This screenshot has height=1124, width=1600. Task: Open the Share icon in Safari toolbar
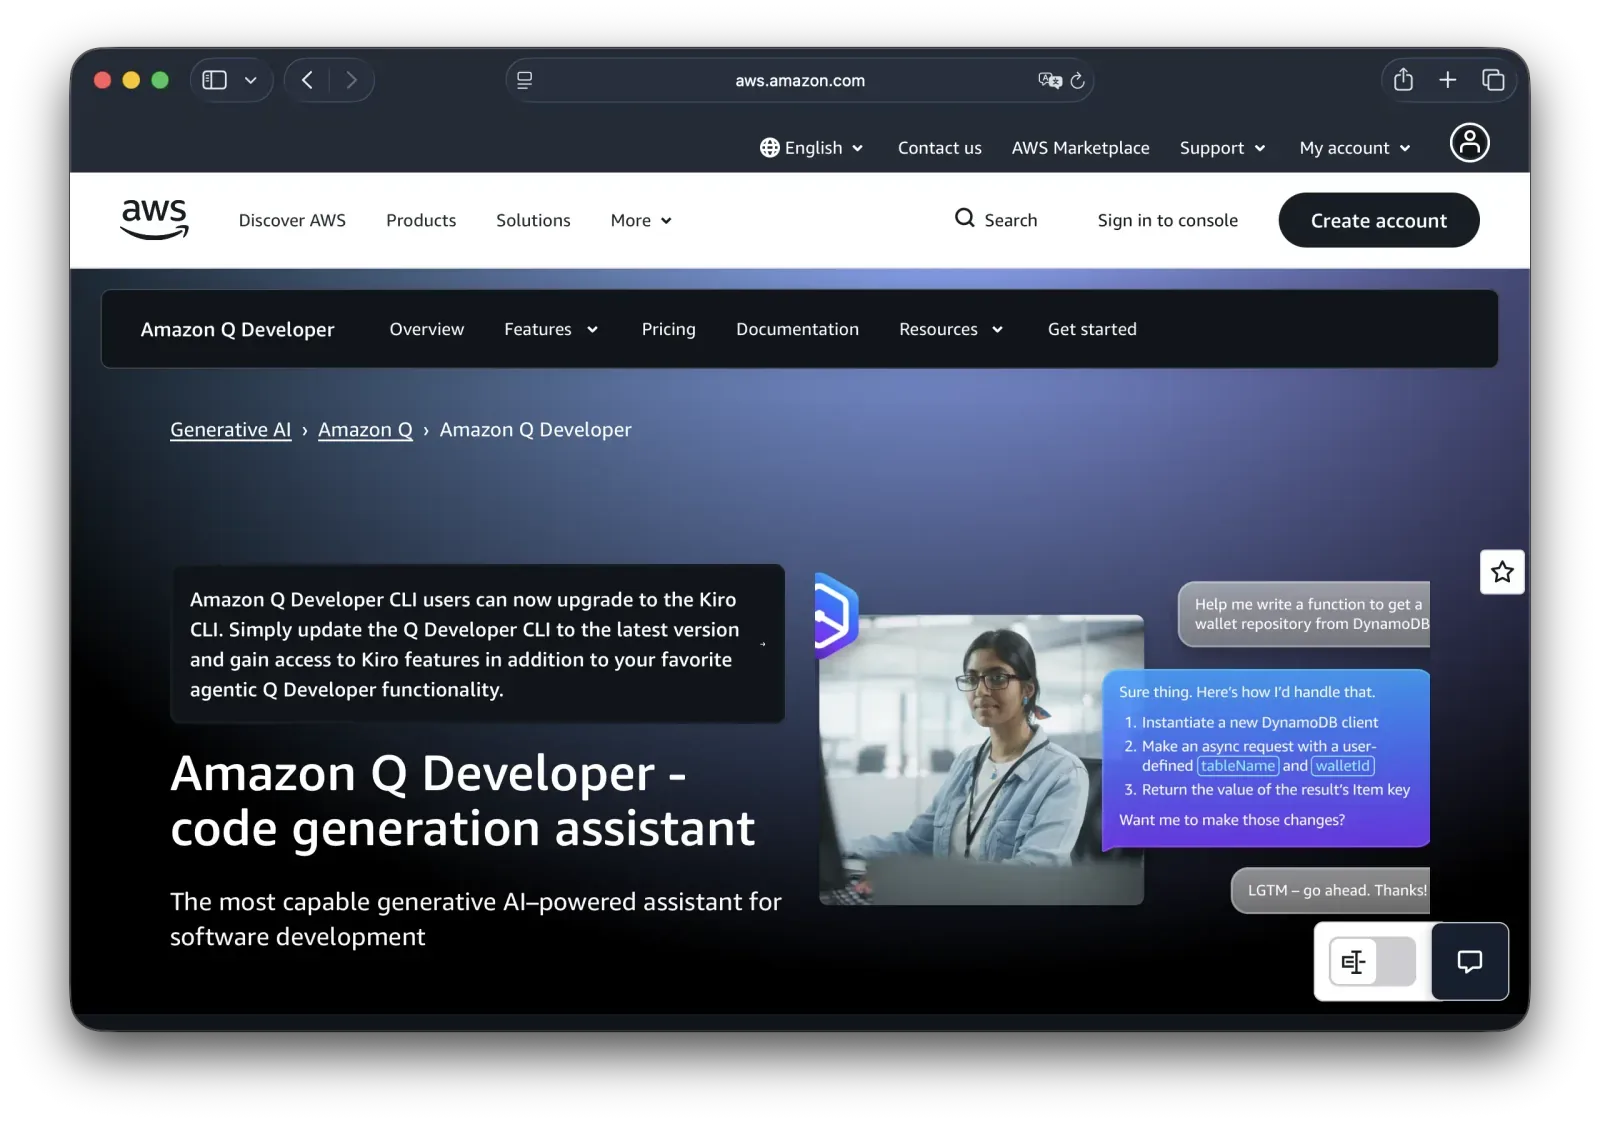coord(1403,80)
